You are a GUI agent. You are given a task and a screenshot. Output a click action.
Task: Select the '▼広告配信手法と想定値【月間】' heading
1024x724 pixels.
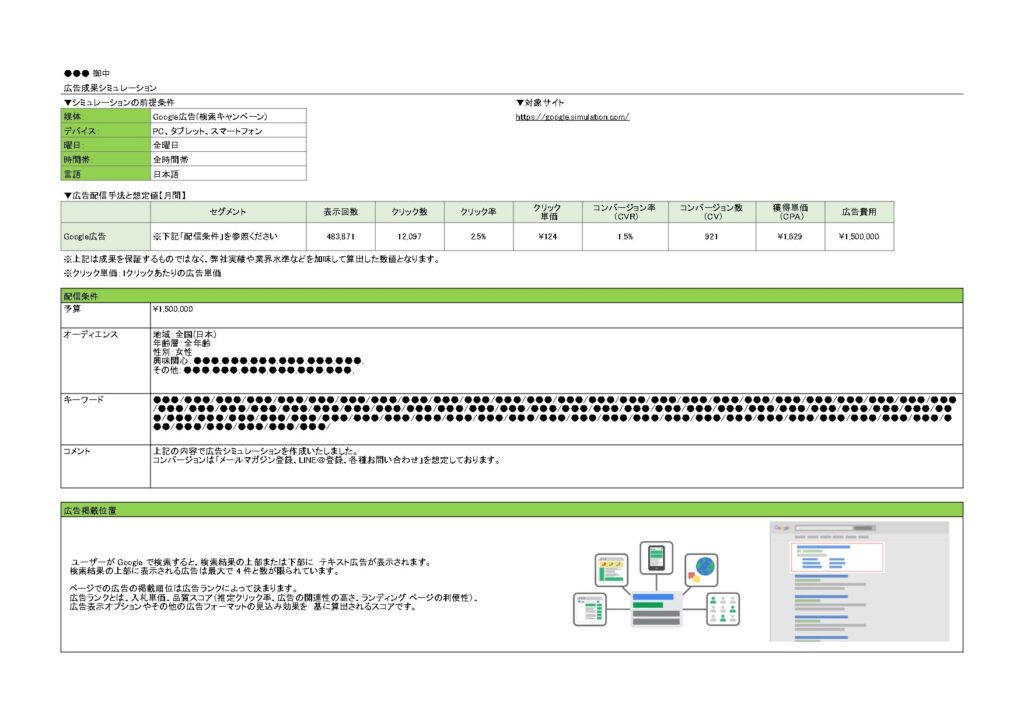pyautogui.click(x=125, y=195)
